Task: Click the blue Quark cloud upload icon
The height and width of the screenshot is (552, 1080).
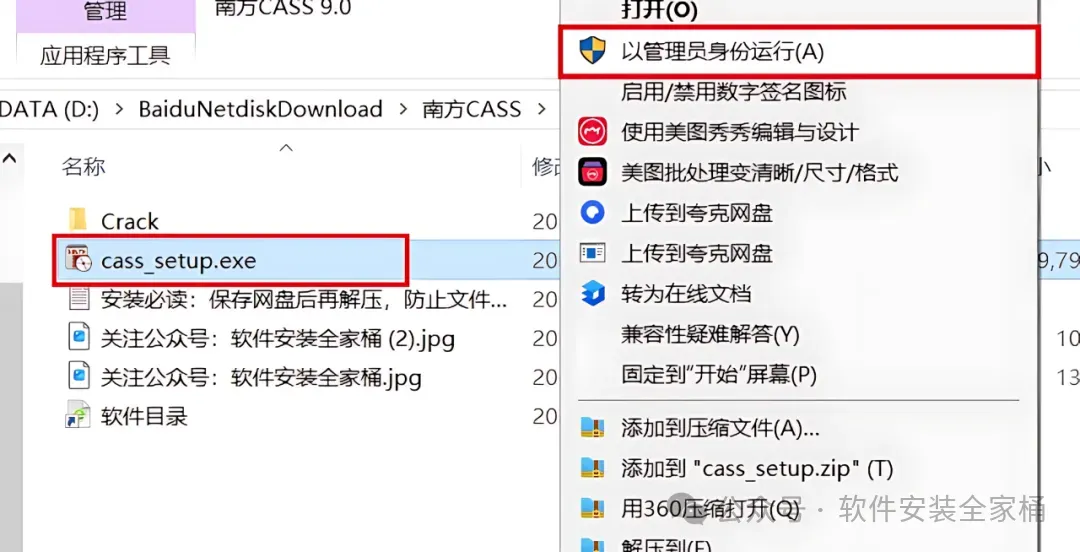Action: (x=592, y=212)
